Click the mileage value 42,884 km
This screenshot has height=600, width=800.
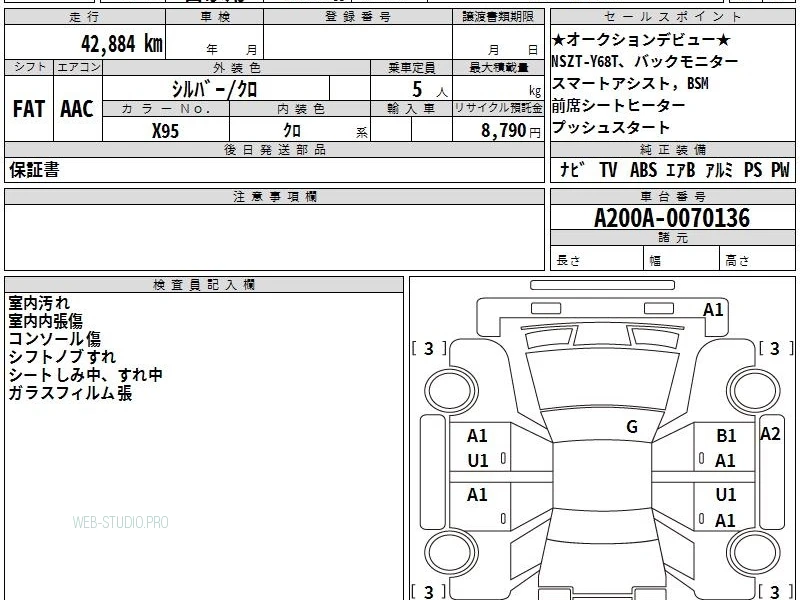[x=122, y=43]
